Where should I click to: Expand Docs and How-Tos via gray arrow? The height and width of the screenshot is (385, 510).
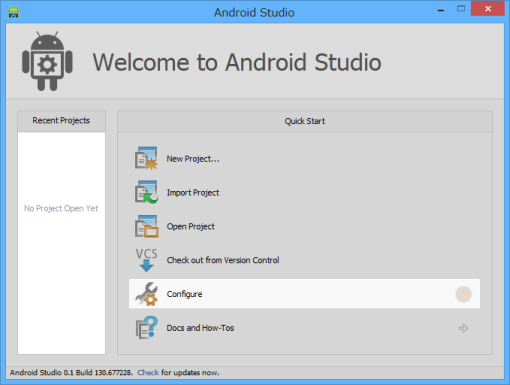[x=463, y=328]
